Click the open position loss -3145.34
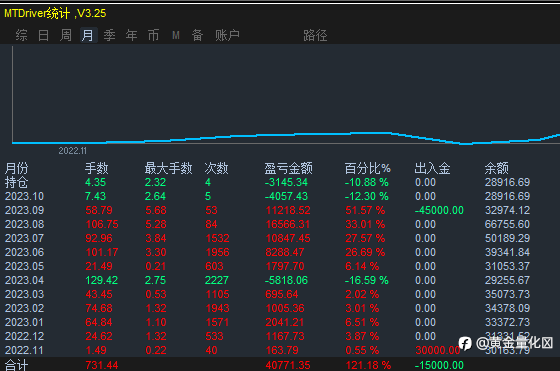The image size is (560, 371). pyautogui.click(x=286, y=182)
